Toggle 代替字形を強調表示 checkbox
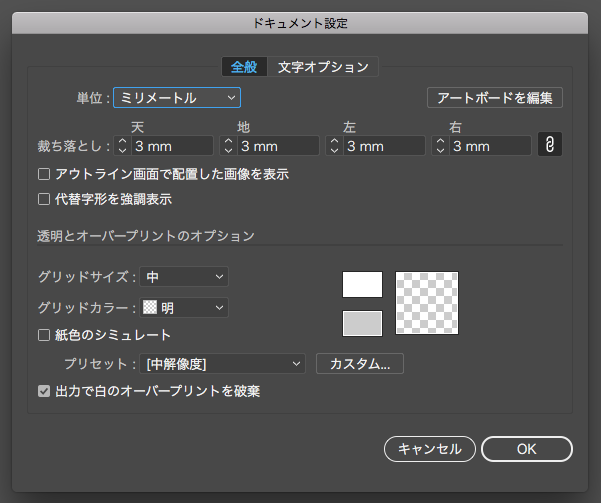601x503 pixels. coord(44,199)
